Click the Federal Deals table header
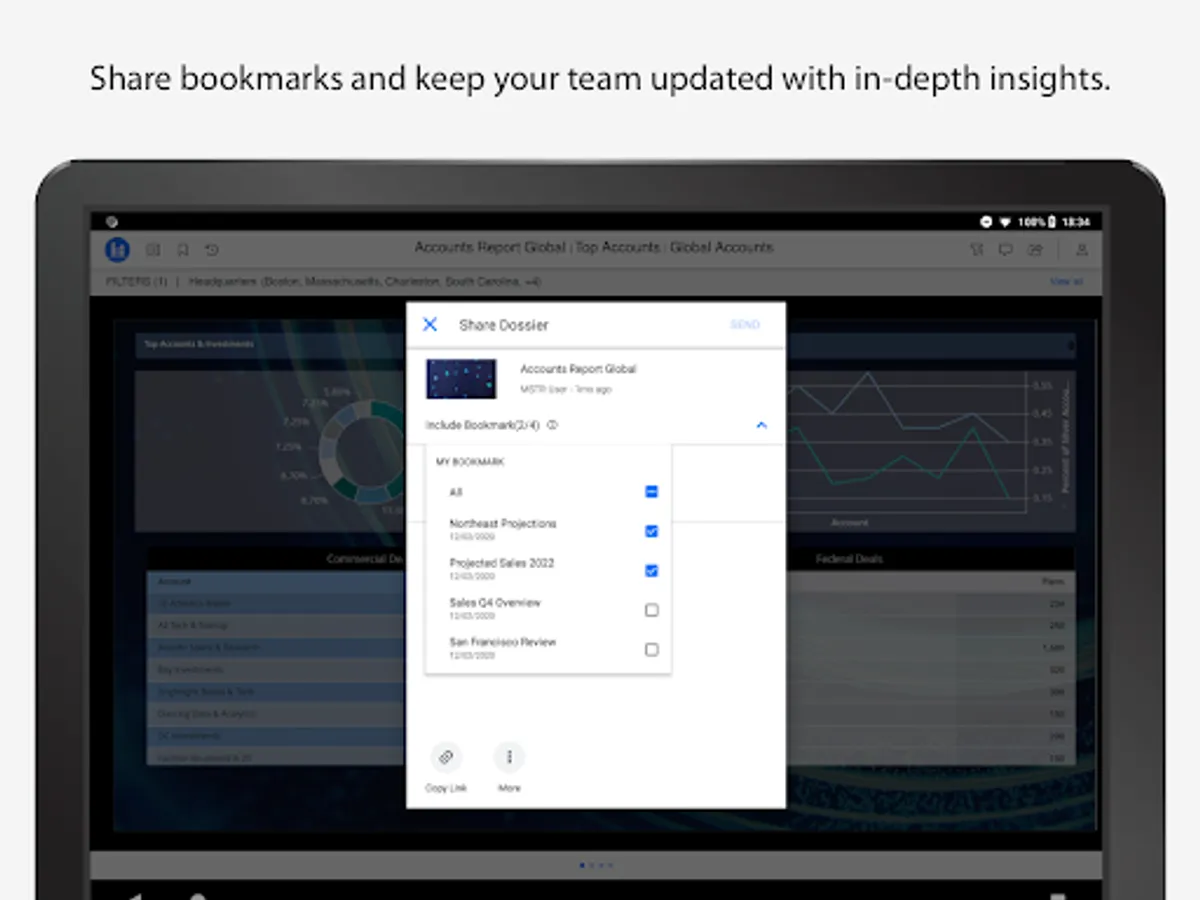Image resolution: width=1200 pixels, height=900 pixels. pos(849,559)
